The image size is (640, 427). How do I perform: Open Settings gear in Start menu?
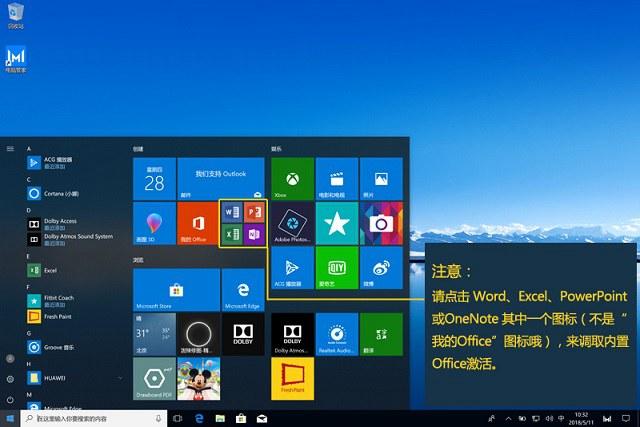(x=10, y=379)
